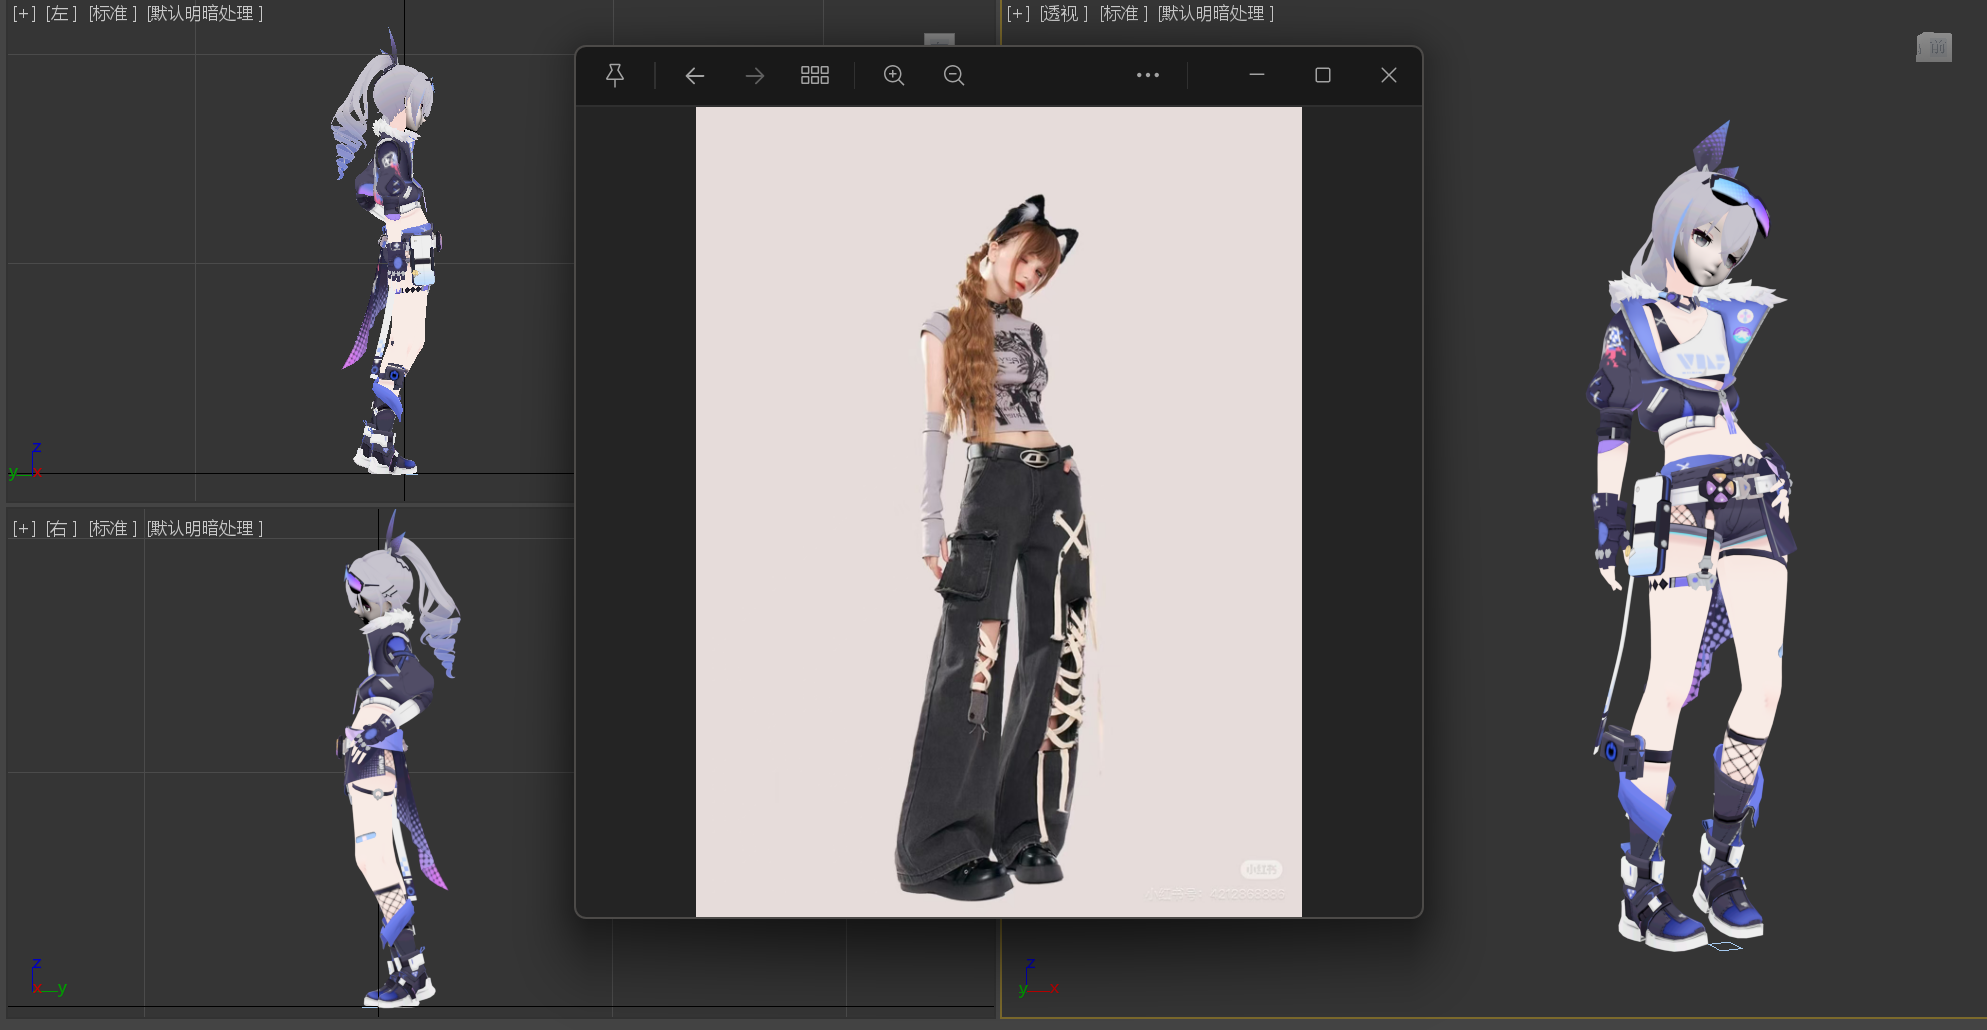Image resolution: width=1987 pixels, height=1030 pixels.
Task: Open the thumbnail grid gallery view
Action: pos(814,75)
